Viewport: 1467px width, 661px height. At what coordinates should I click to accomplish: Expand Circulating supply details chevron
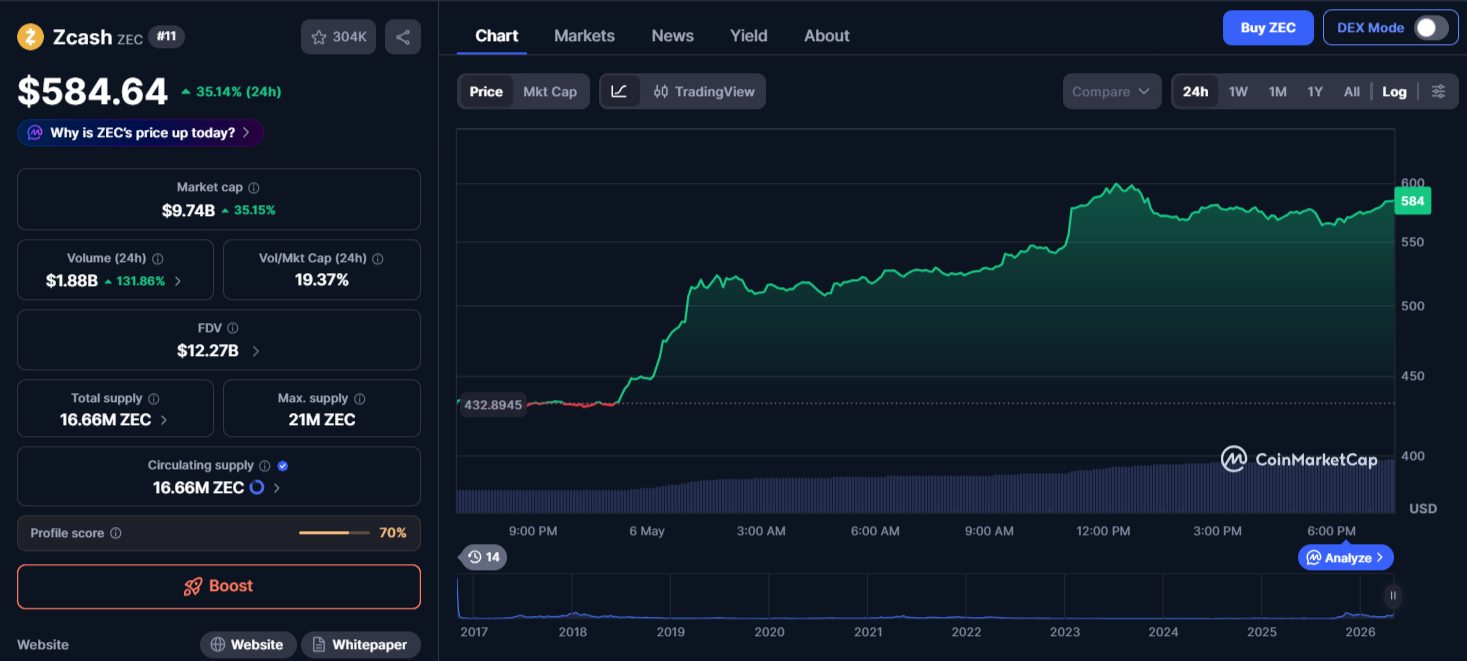point(277,488)
